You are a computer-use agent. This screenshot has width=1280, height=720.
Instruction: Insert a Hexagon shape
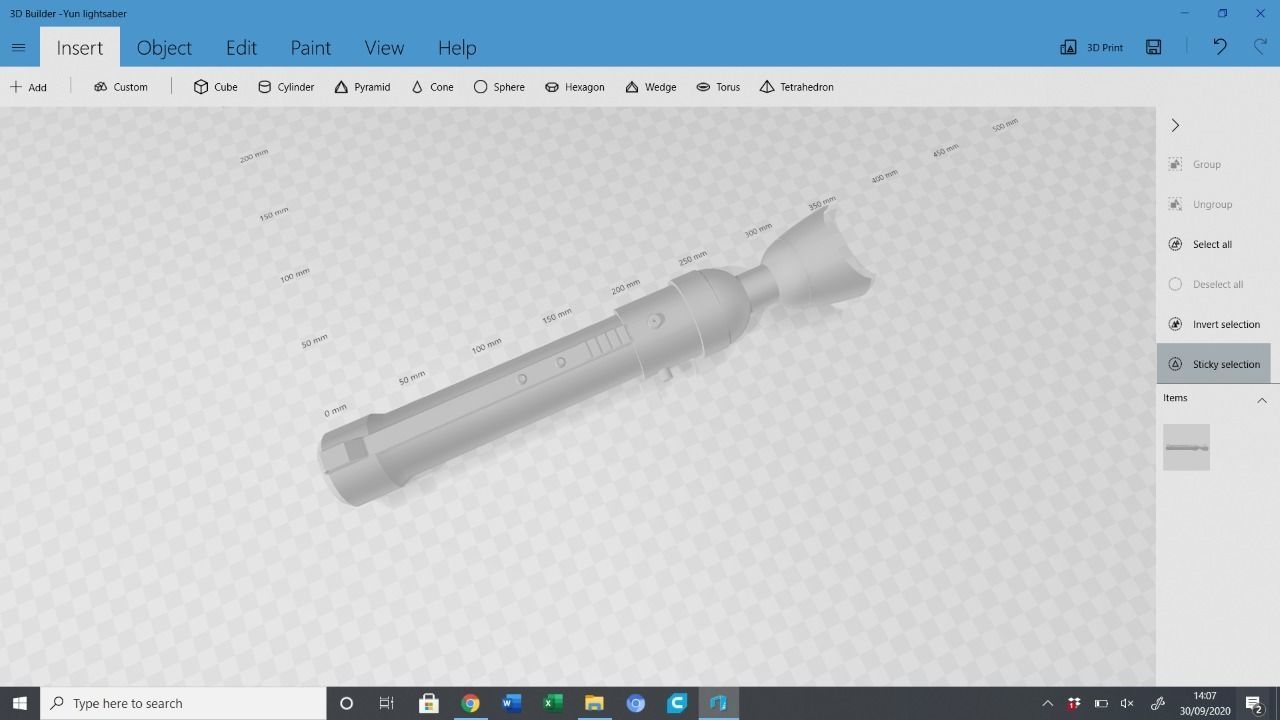tap(574, 87)
